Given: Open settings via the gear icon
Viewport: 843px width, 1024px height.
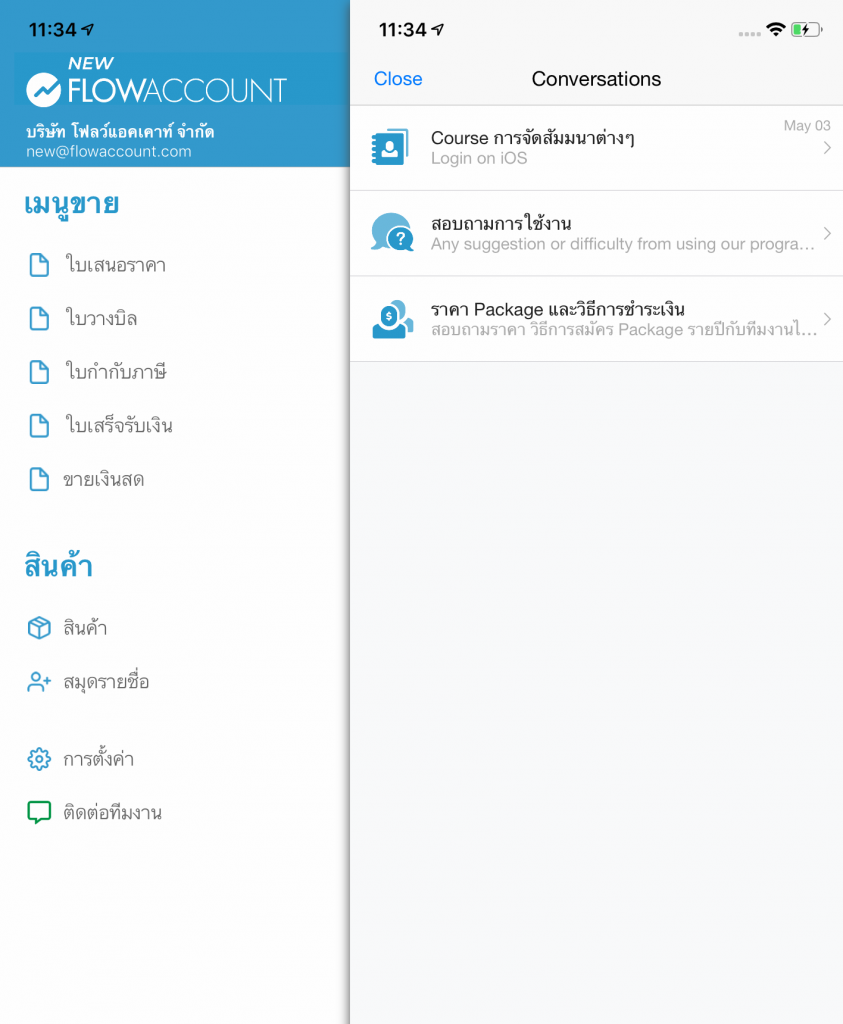Looking at the screenshot, I should tap(39, 759).
